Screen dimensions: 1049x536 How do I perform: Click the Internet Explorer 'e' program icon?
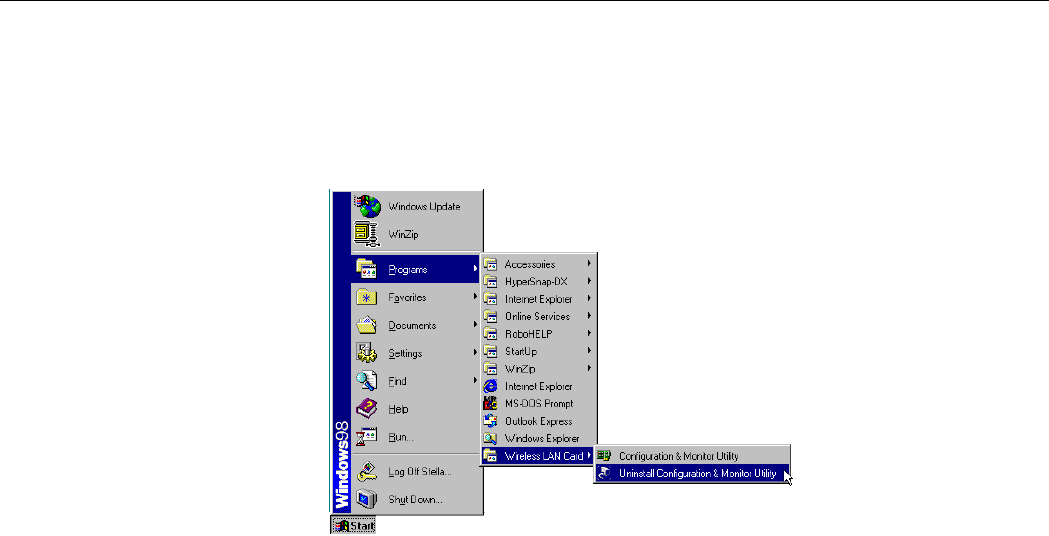click(491, 386)
